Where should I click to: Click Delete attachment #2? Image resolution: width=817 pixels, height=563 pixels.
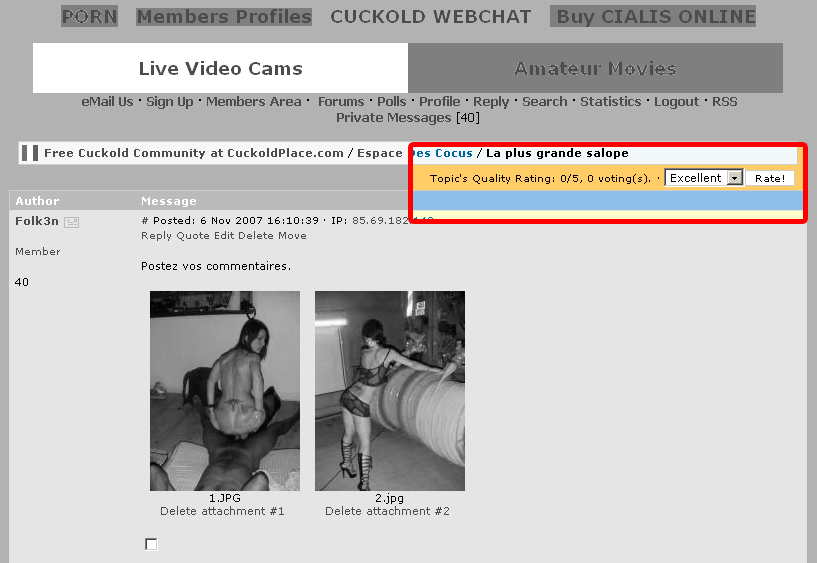click(387, 511)
